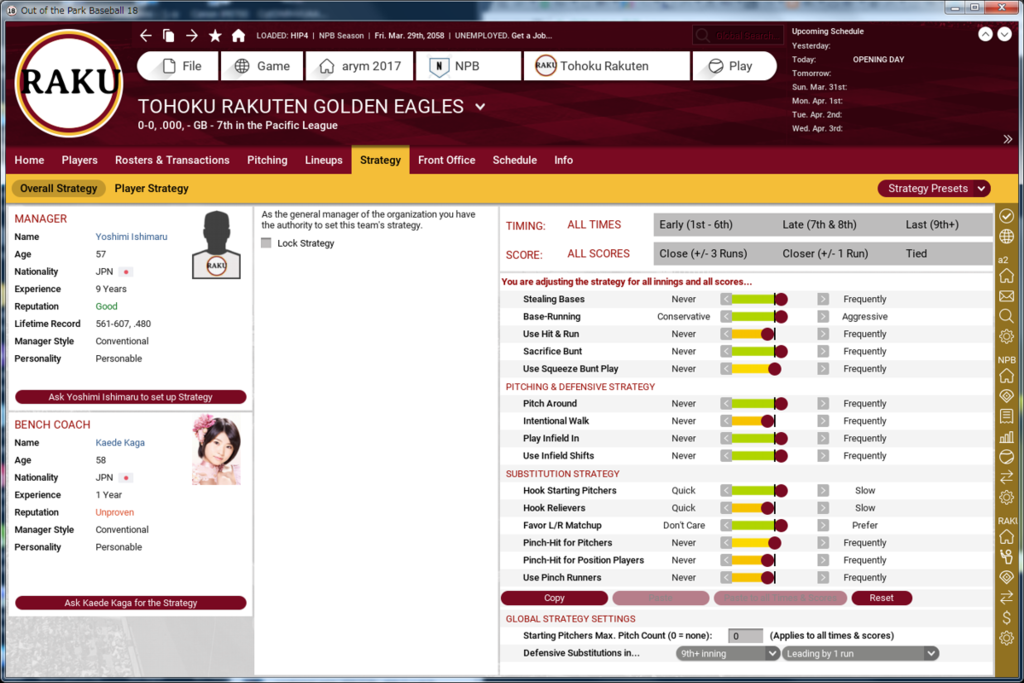Click the Max. Pitch Count input field
Screen dimensions: 1024x683
coord(745,636)
